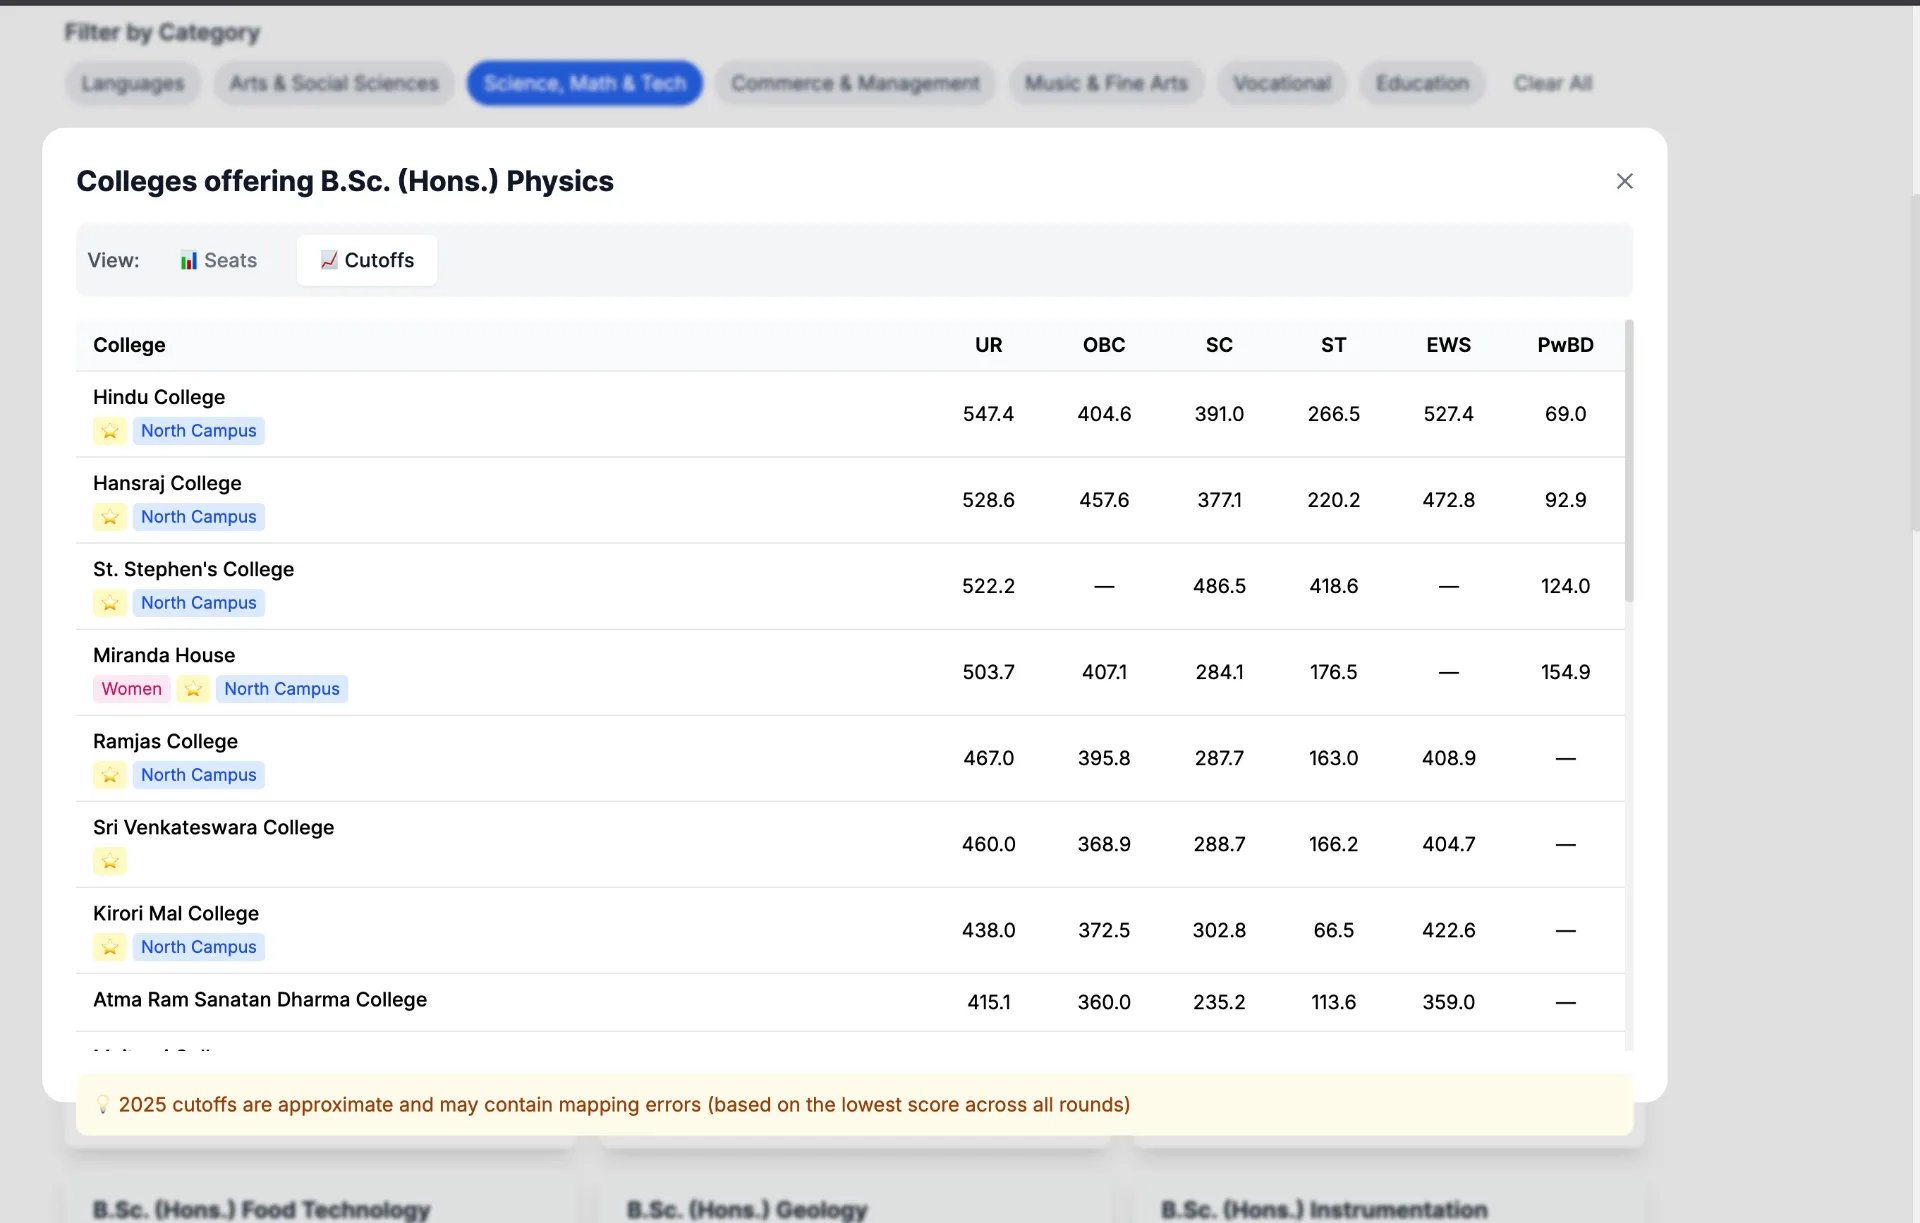Click the star icon under Ramjas College
The image size is (1920, 1223).
pos(110,775)
